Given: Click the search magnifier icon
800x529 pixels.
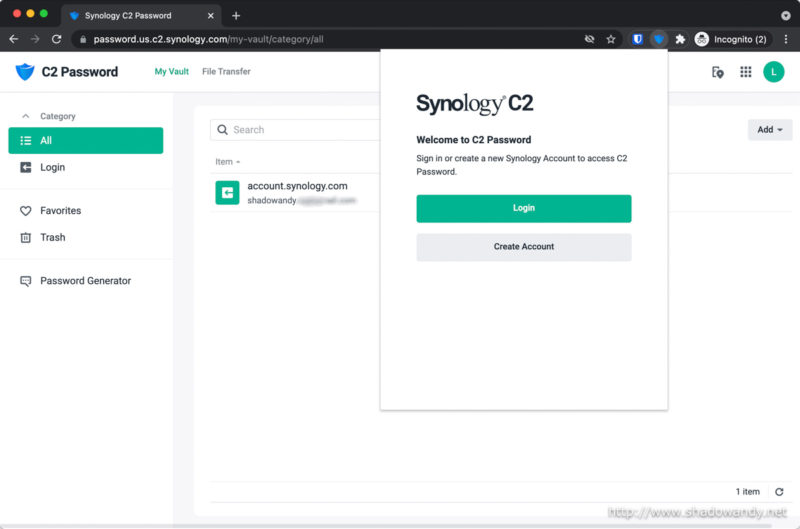Looking at the screenshot, I should 222,130.
